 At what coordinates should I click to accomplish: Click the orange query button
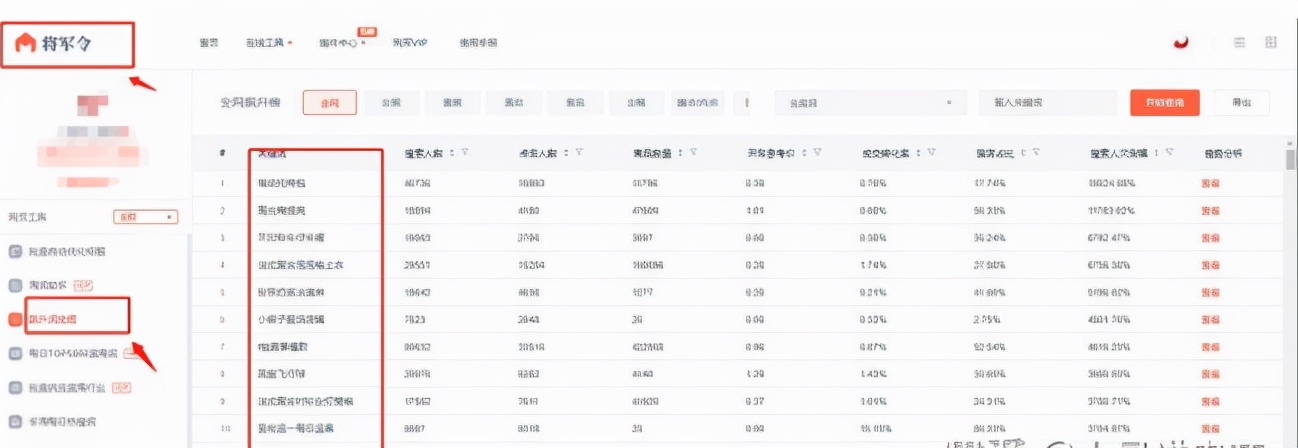[1165, 103]
